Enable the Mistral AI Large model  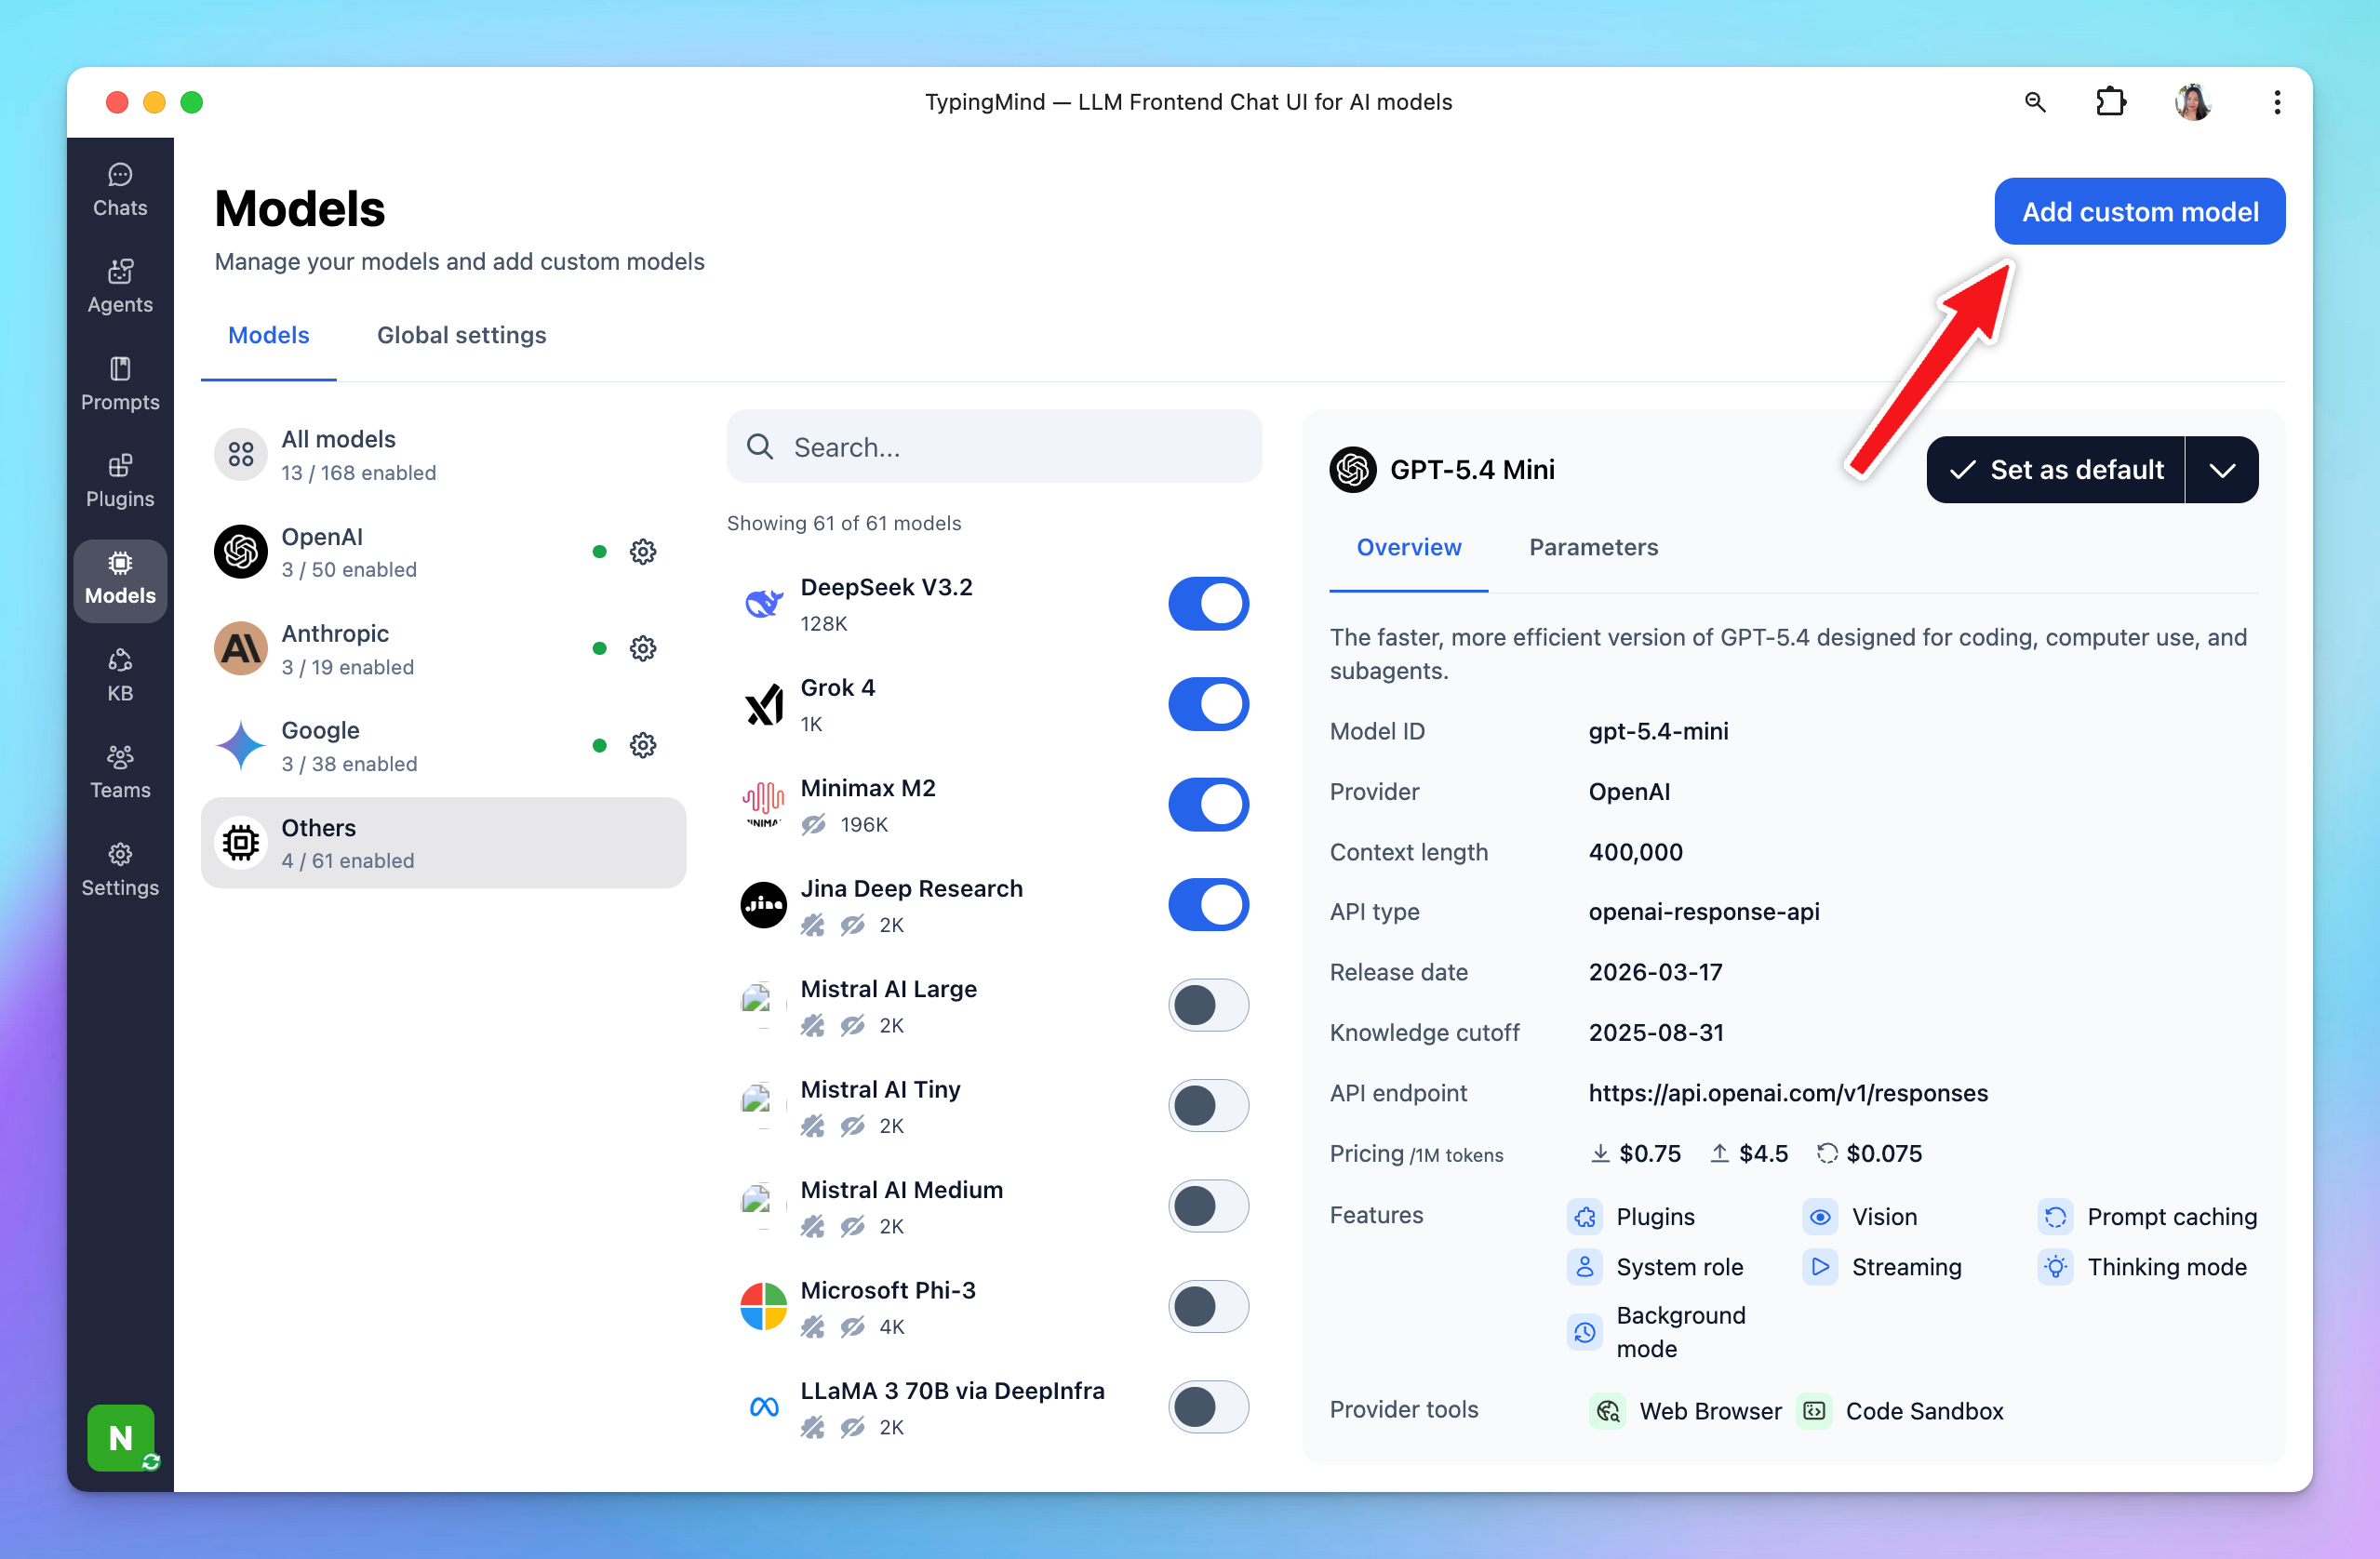click(1208, 1006)
